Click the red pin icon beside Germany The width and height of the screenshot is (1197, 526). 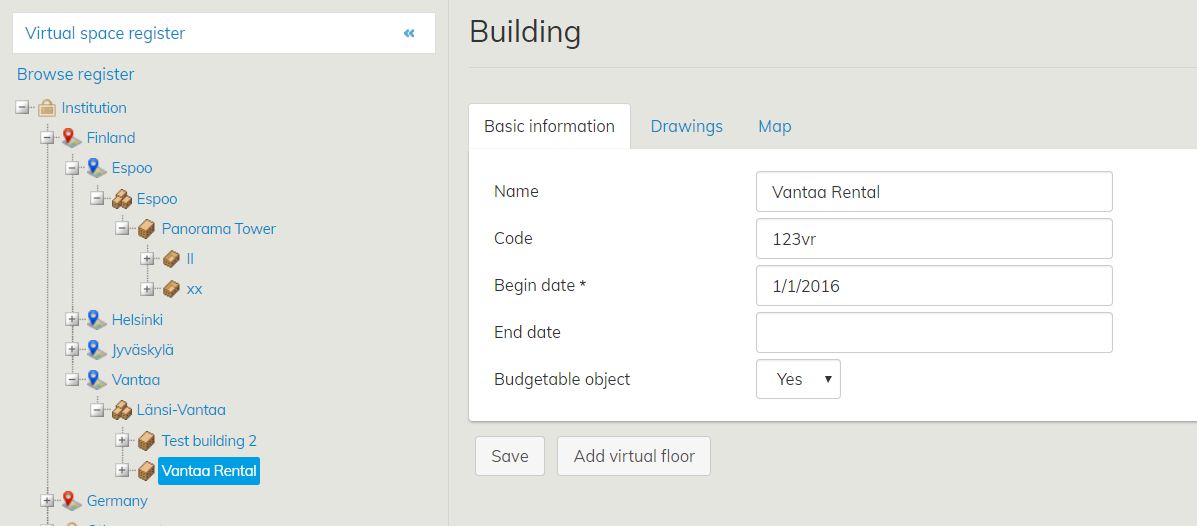[71, 501]
